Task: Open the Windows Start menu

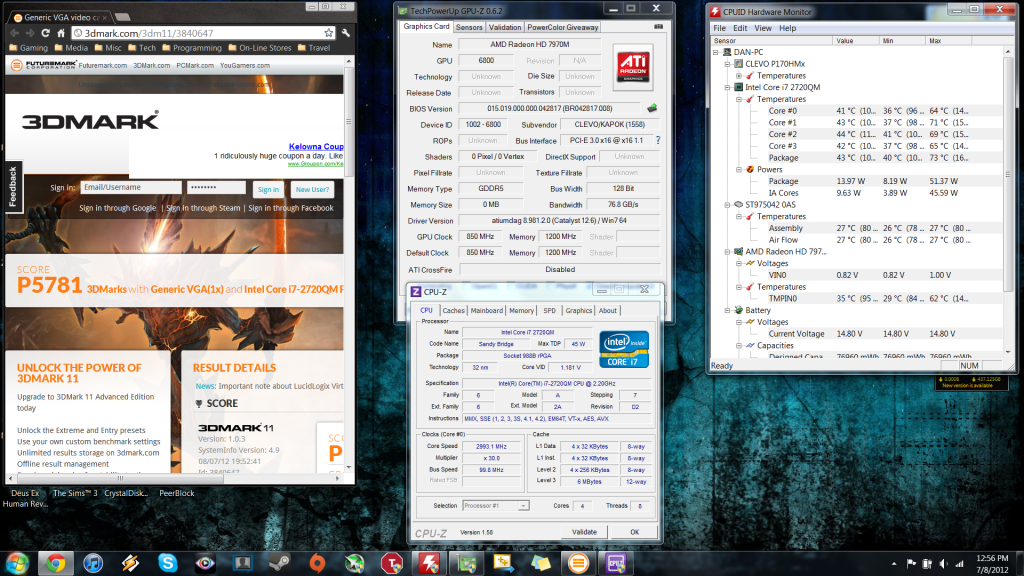Action: click(16, 563)
